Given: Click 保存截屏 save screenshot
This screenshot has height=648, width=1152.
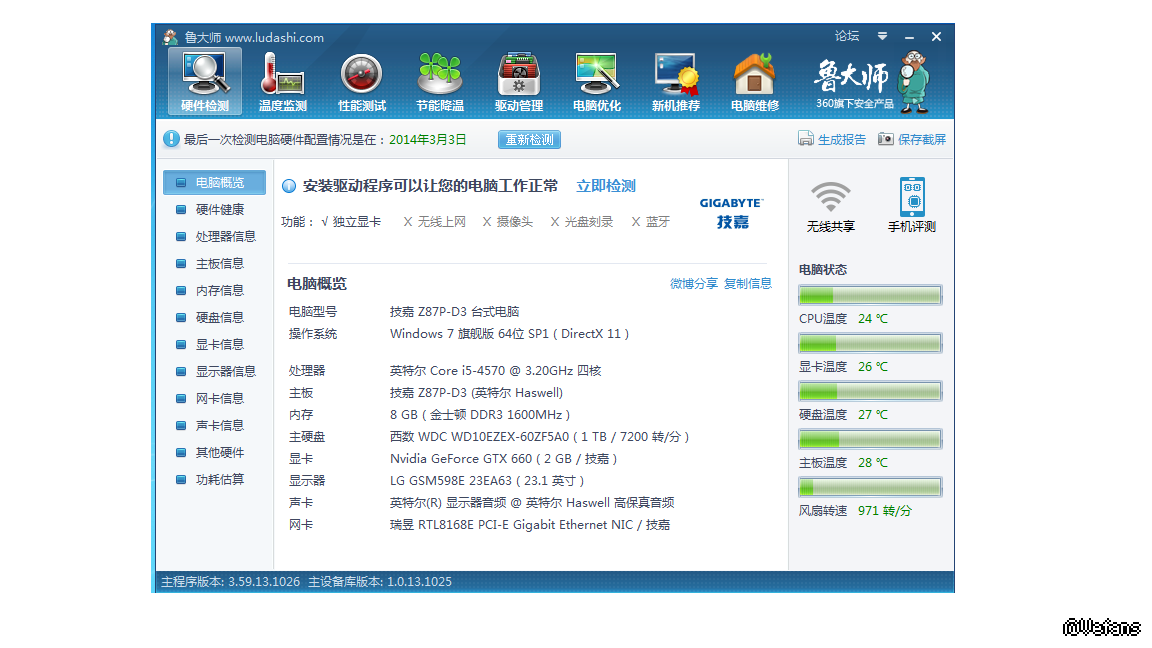Looking at the screenshot, I should pyautogui.click(x=912, y=140).
